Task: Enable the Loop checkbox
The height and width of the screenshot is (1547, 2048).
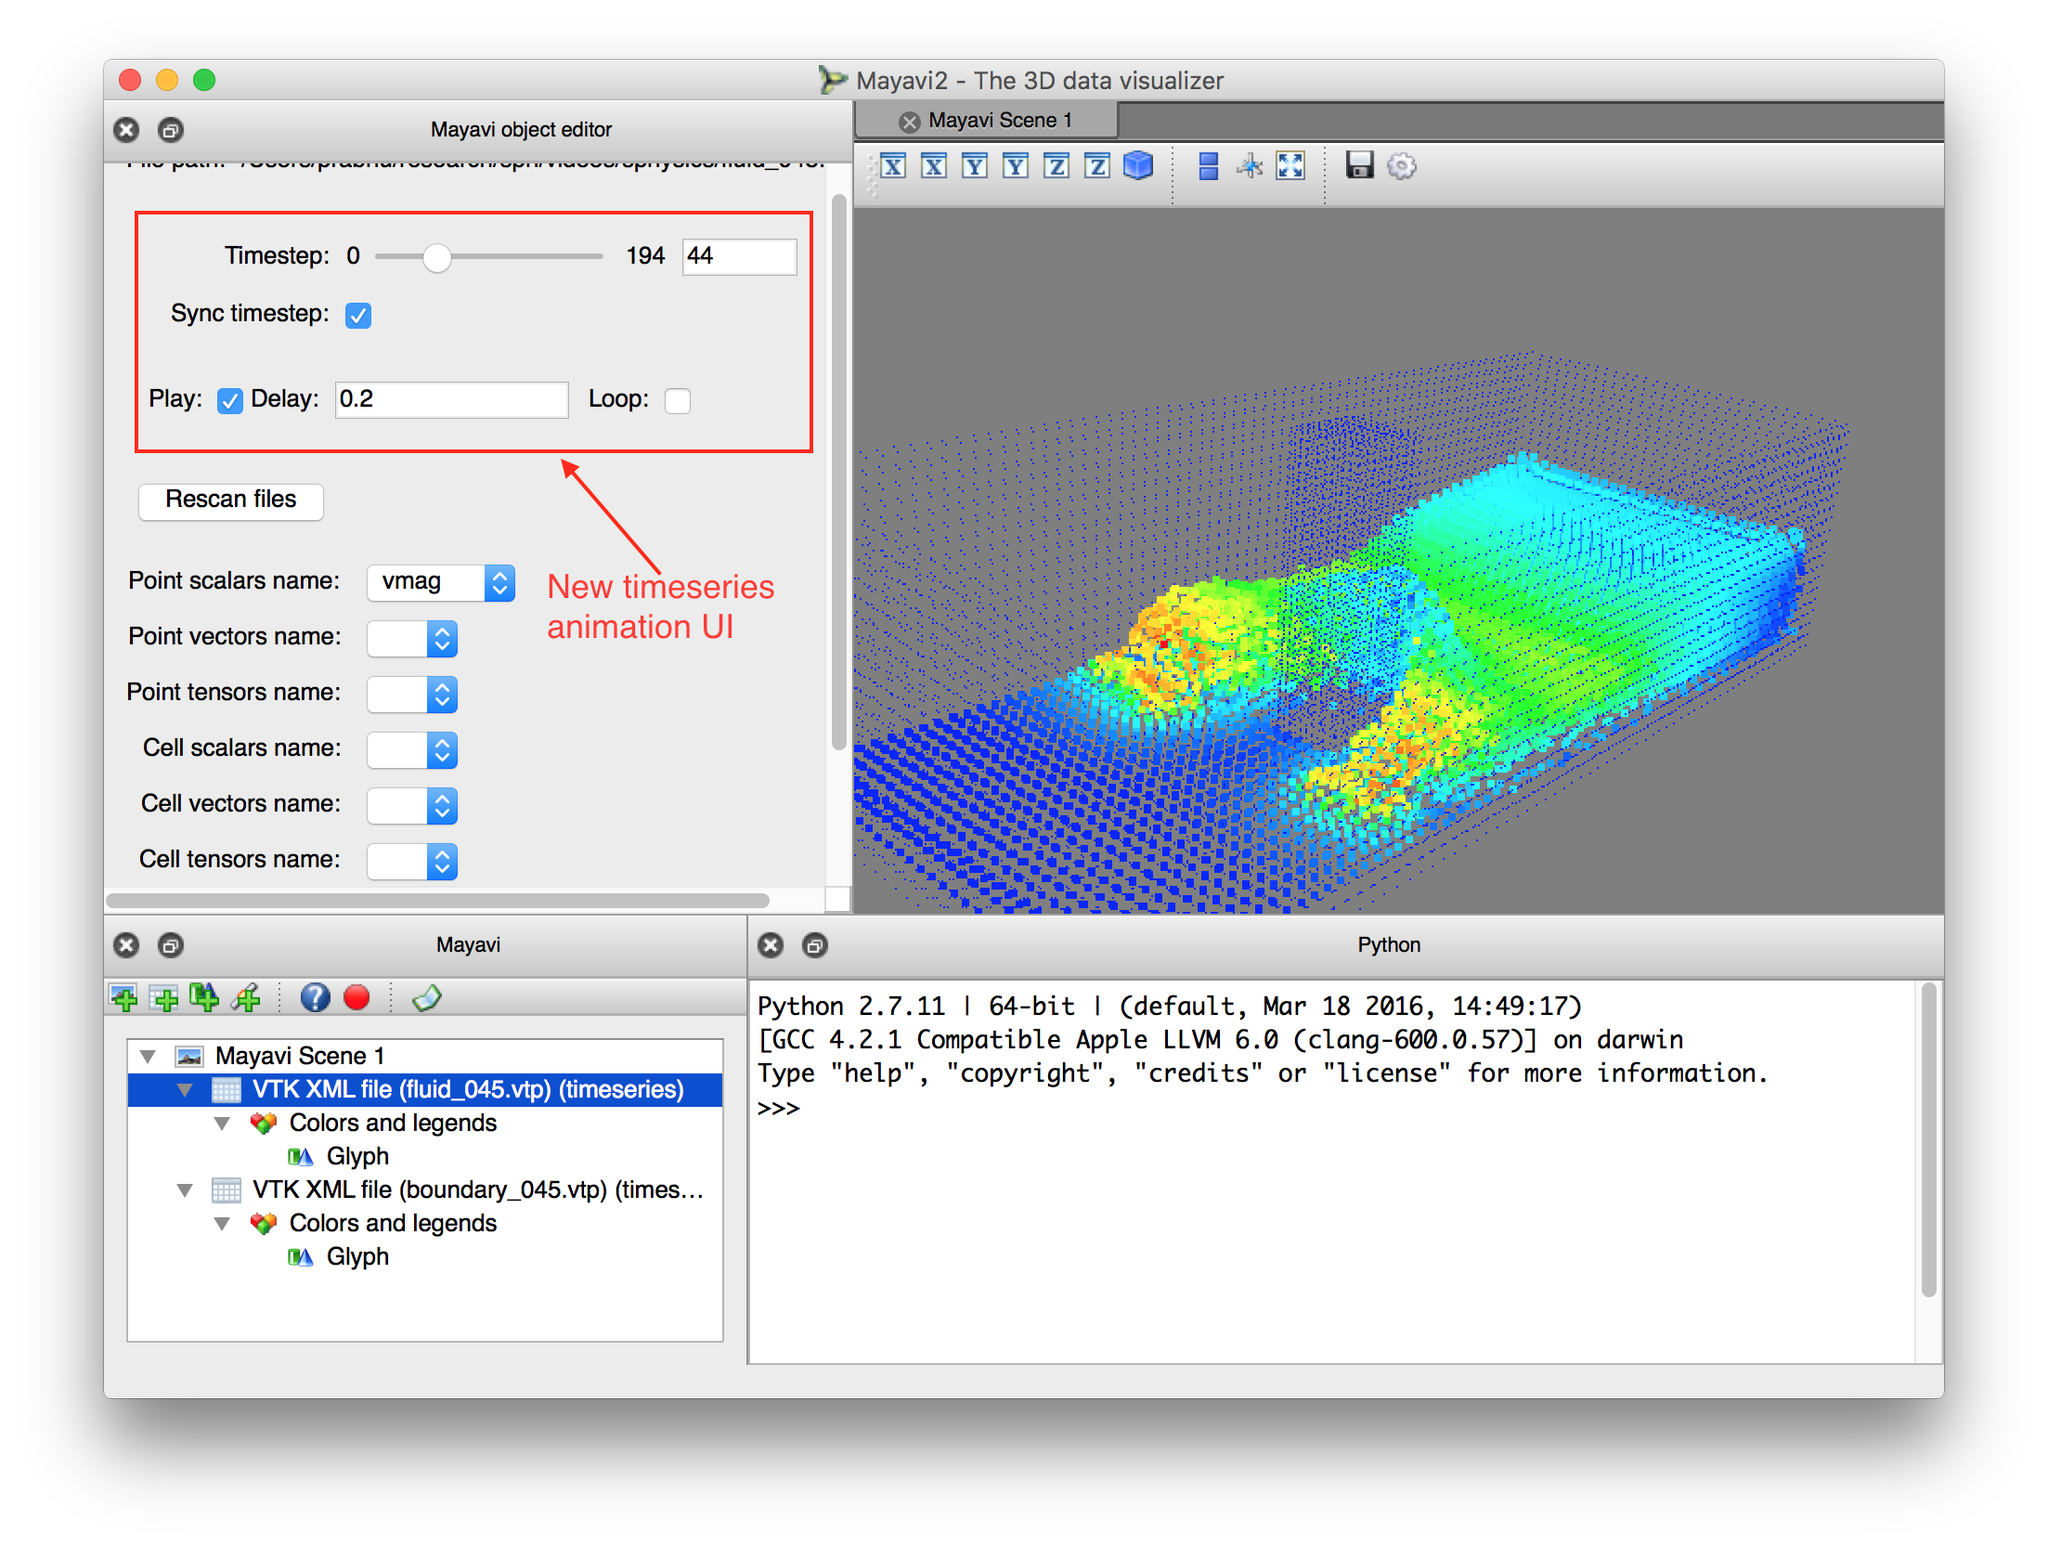Action: click(x=678, y=400)
